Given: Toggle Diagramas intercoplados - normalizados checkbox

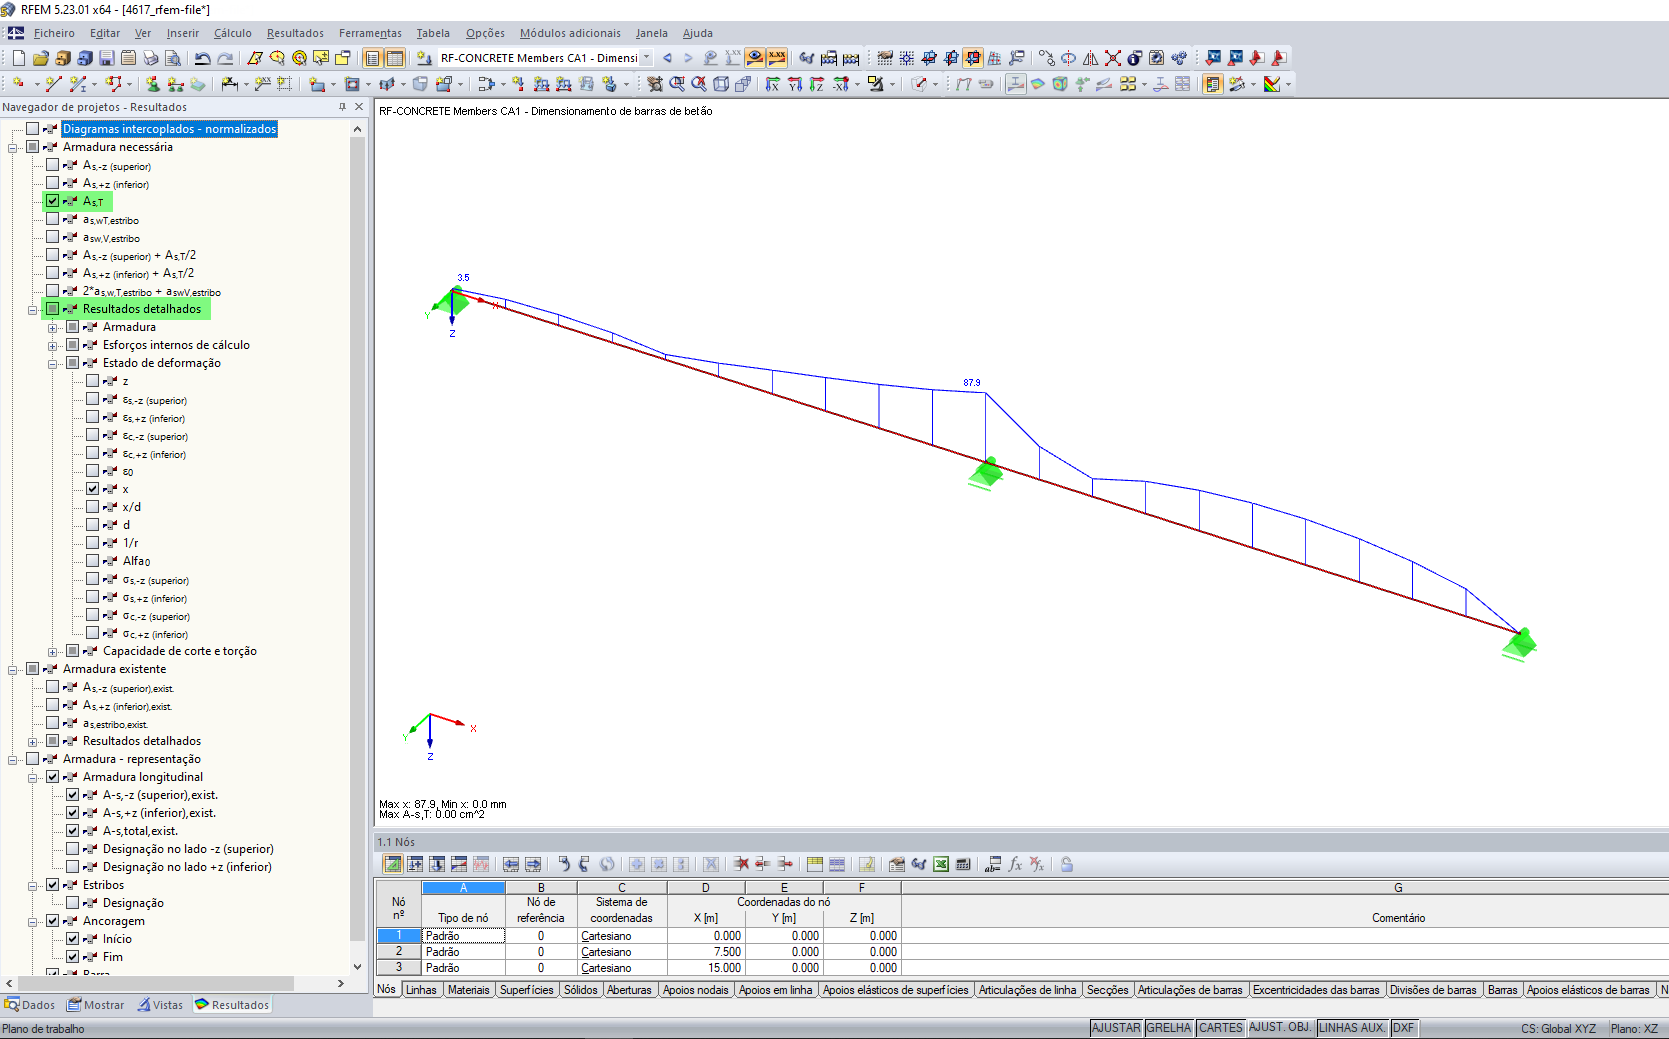Looking at the screenshot, I should pos(32,129).
